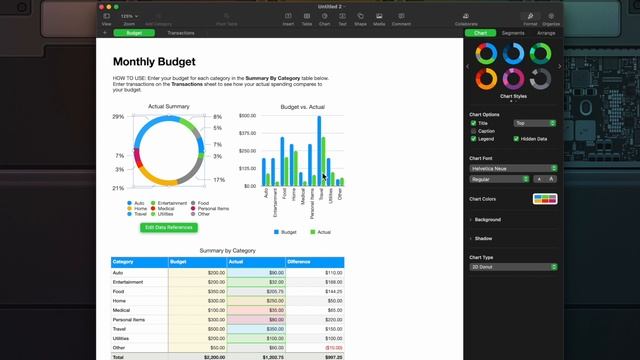Show next chart styles with right arrow

560,67
